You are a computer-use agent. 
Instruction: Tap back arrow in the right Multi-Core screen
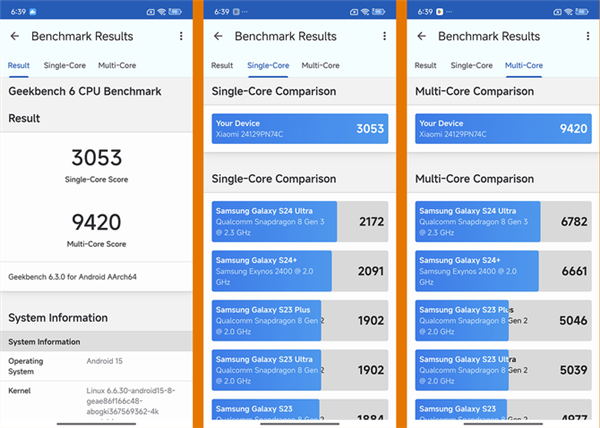click(422, 36)
